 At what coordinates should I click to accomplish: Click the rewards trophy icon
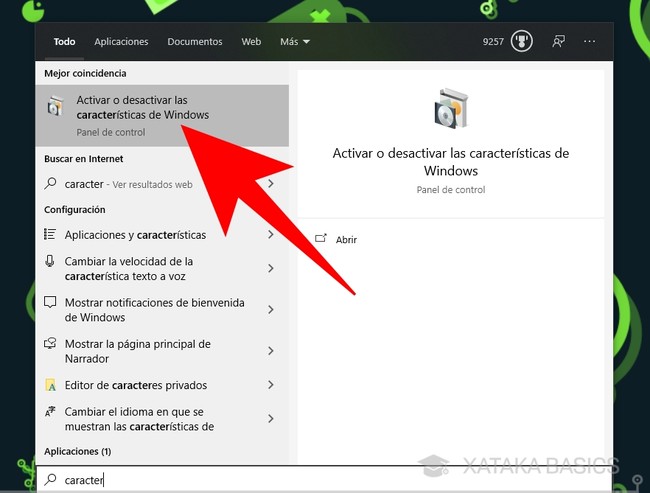point(521,42)
